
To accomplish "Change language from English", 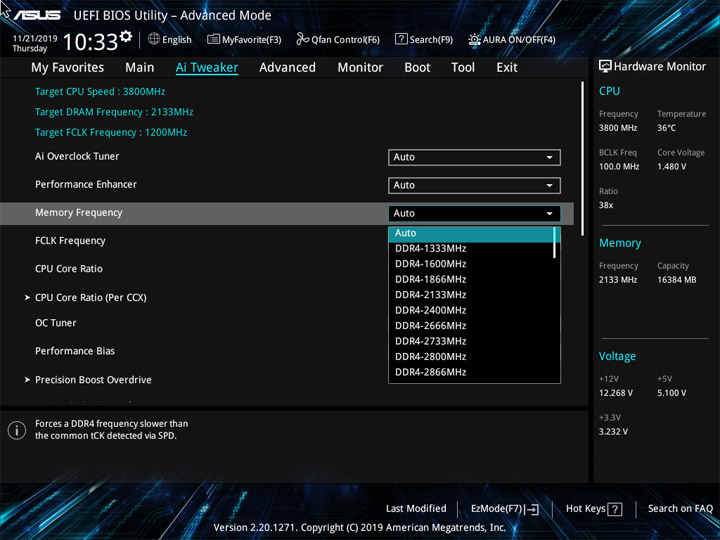I will 170,39.
